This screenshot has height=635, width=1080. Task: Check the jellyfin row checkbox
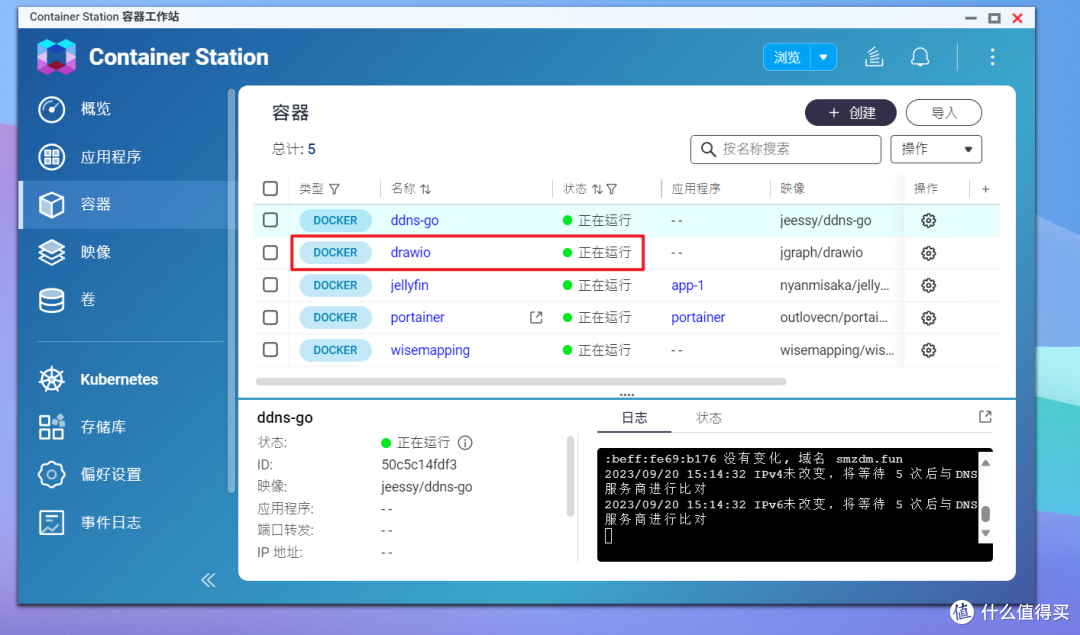click(270, 284)
